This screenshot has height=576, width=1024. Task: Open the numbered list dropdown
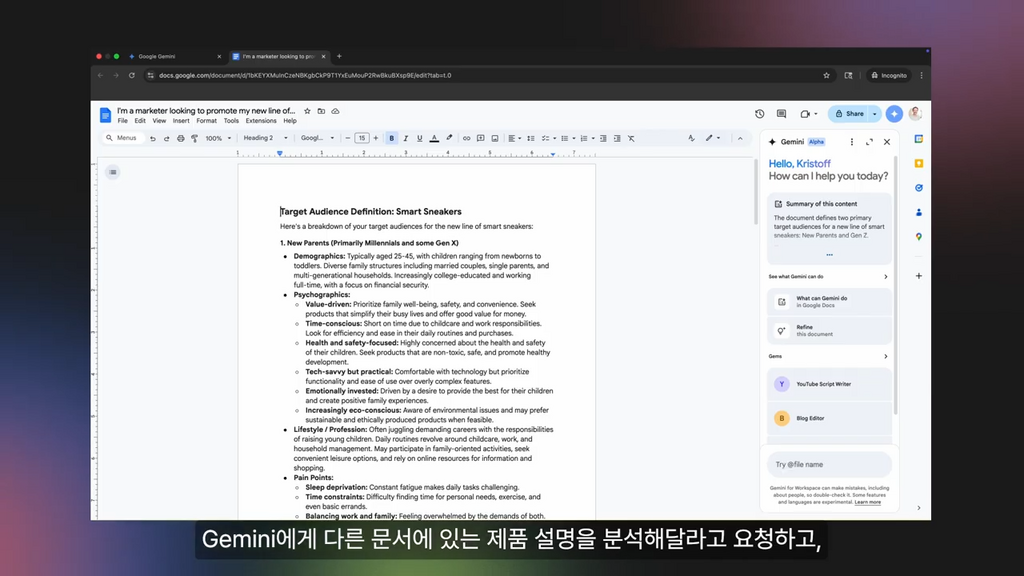[x=587, y=138]
